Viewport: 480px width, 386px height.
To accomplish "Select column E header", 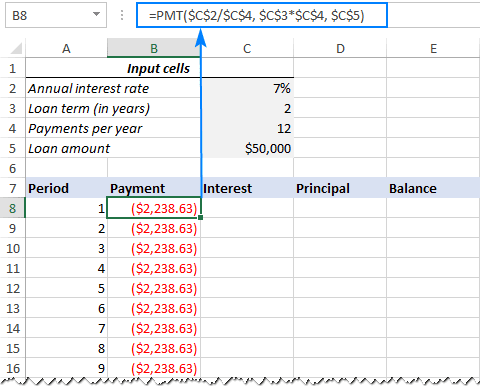I will (433, 48).
